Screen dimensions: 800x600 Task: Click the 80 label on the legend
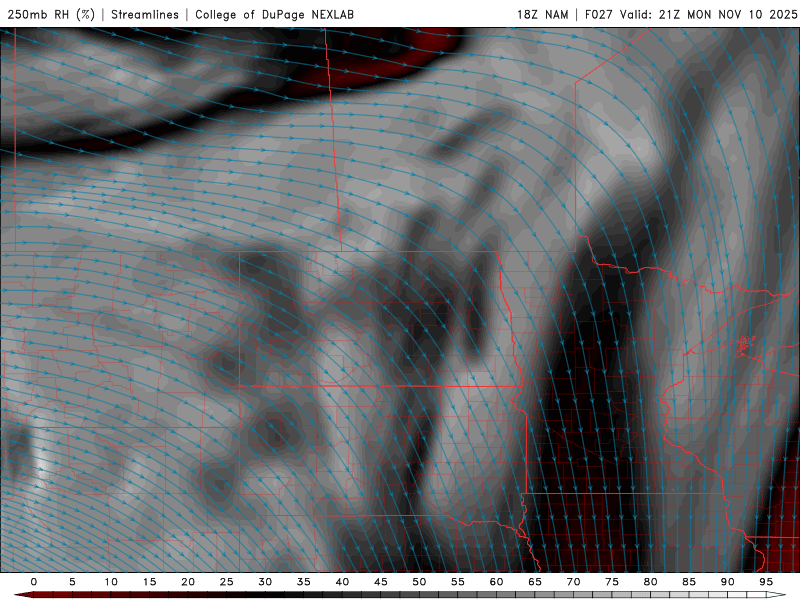pos(650,582)
